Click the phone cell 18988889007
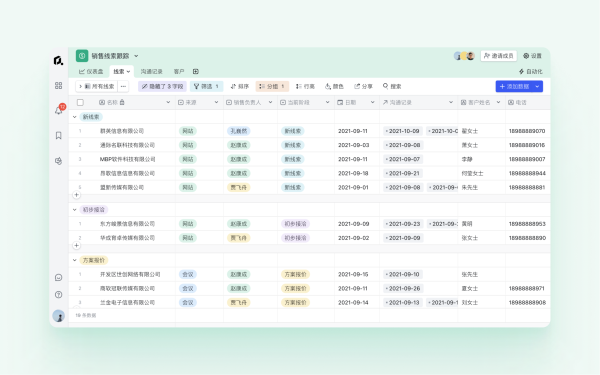The image size is (600, 375). pyautogui.click(x=527, y=159)
